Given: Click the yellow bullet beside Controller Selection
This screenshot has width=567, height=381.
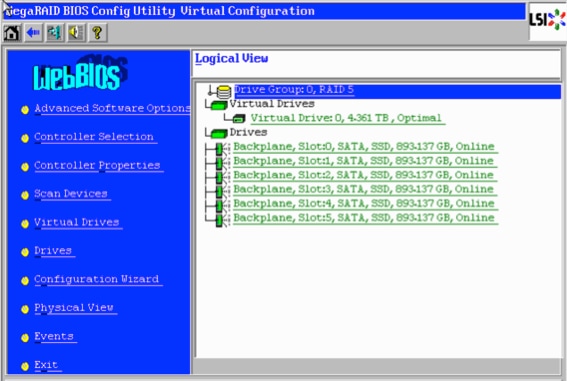Looking at the screenshot, I should [x=25, y=138].
